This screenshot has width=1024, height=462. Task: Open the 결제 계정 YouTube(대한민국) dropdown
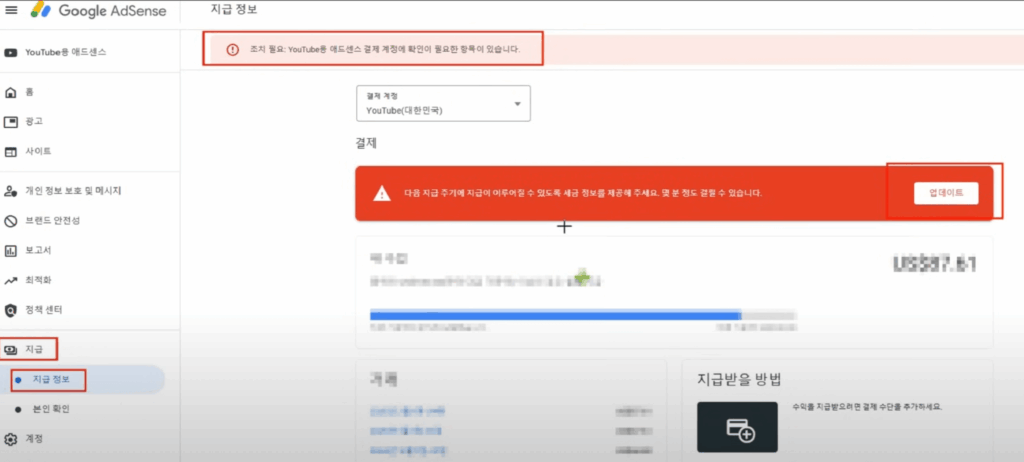click(443, 104)
